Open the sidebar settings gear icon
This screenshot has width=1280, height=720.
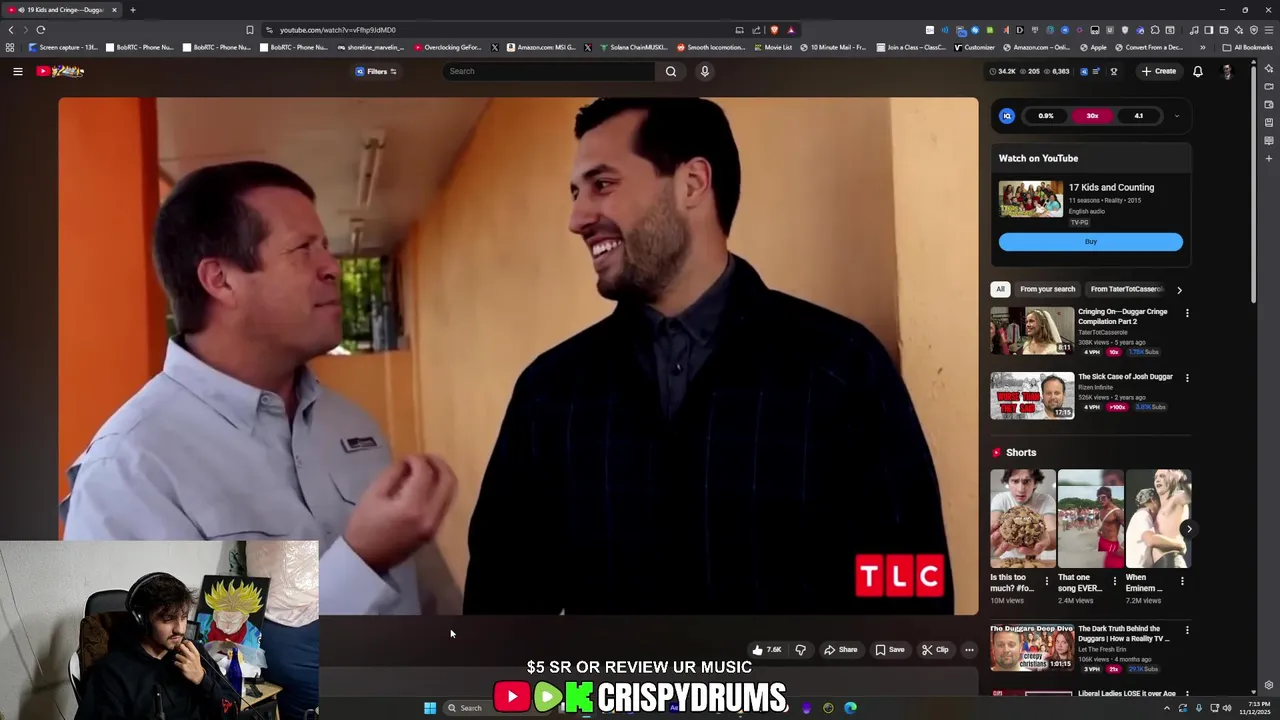pos(1269,685)
